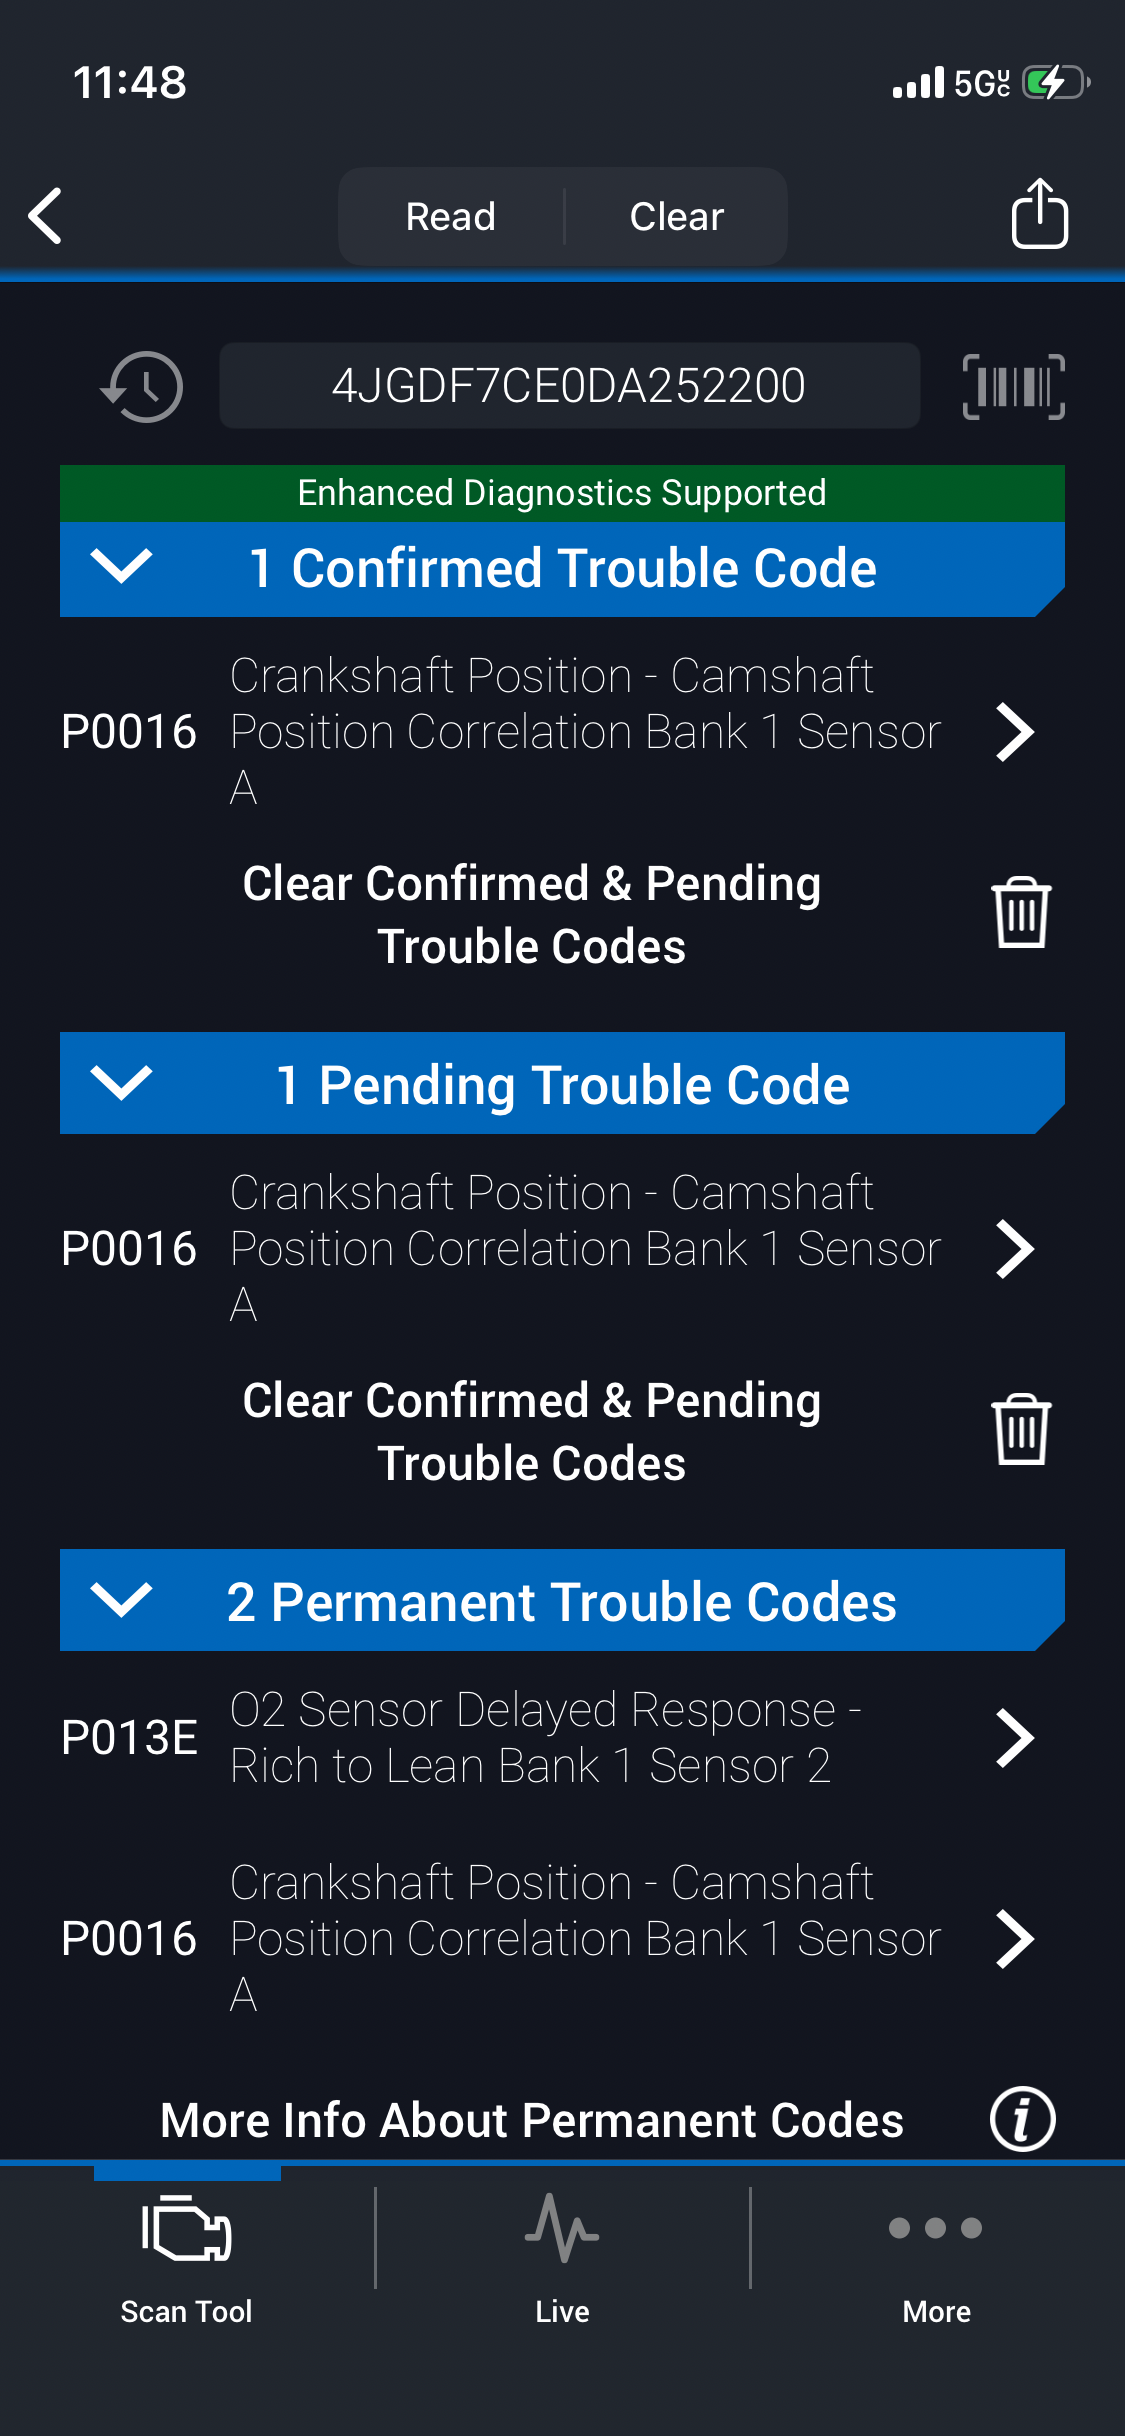Tap trash icon under Pending Trouble Code
This screenshot has width=1125, height=2436.
1020,1430
